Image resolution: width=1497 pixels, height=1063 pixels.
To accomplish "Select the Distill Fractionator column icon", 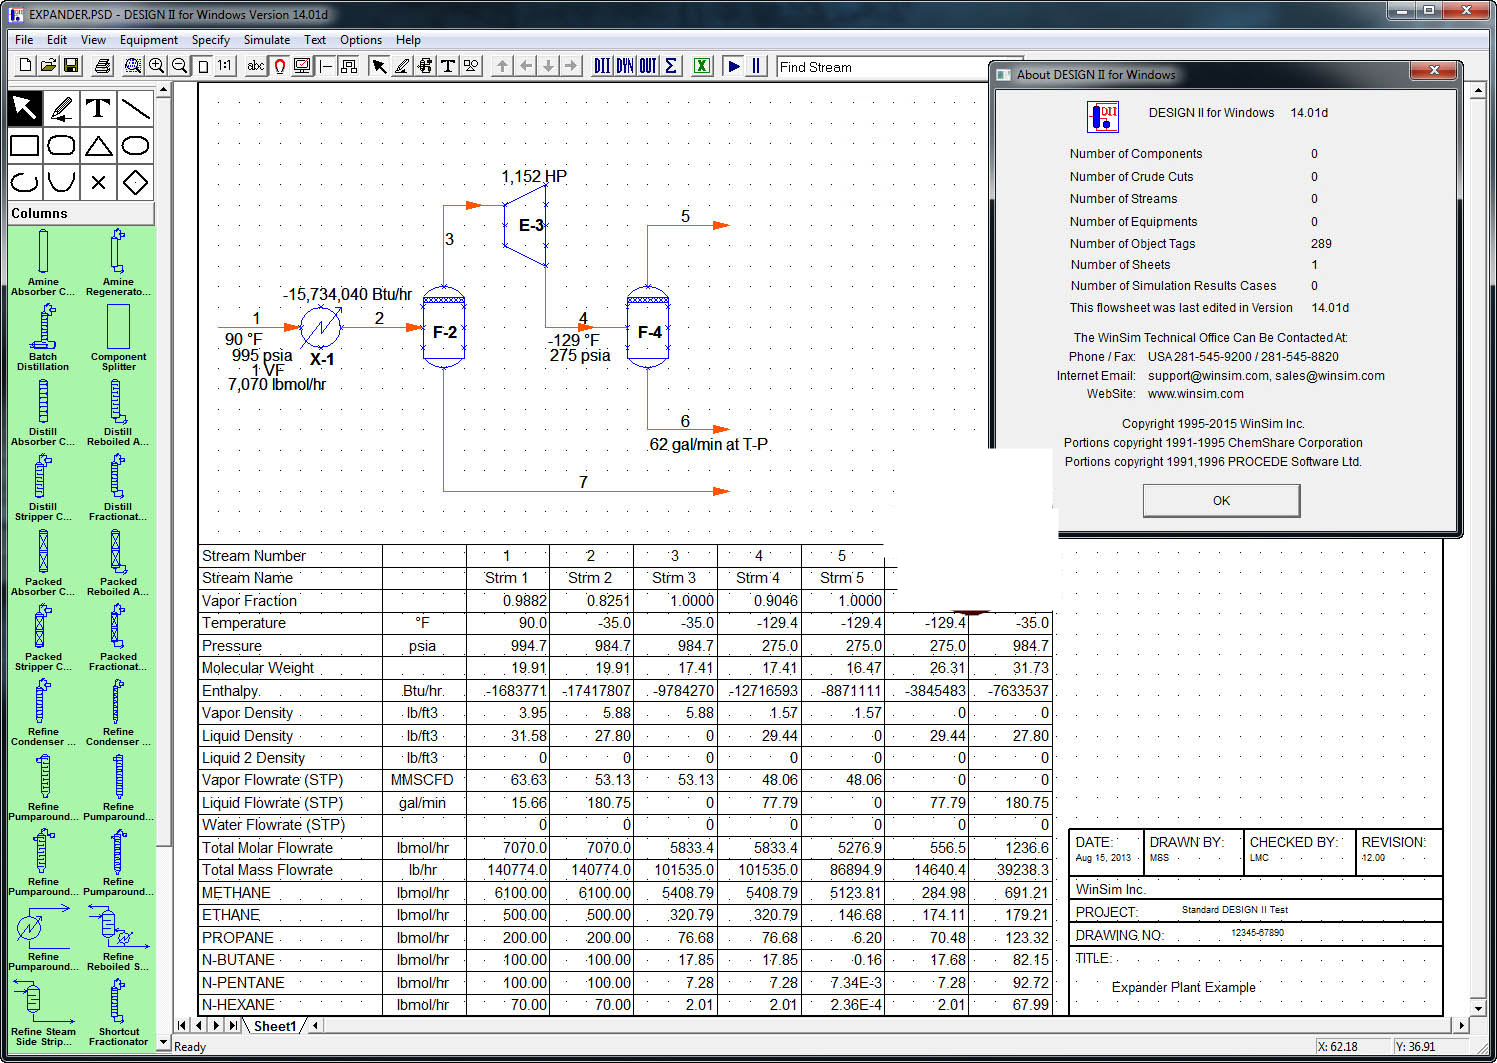I will [118, 487].
